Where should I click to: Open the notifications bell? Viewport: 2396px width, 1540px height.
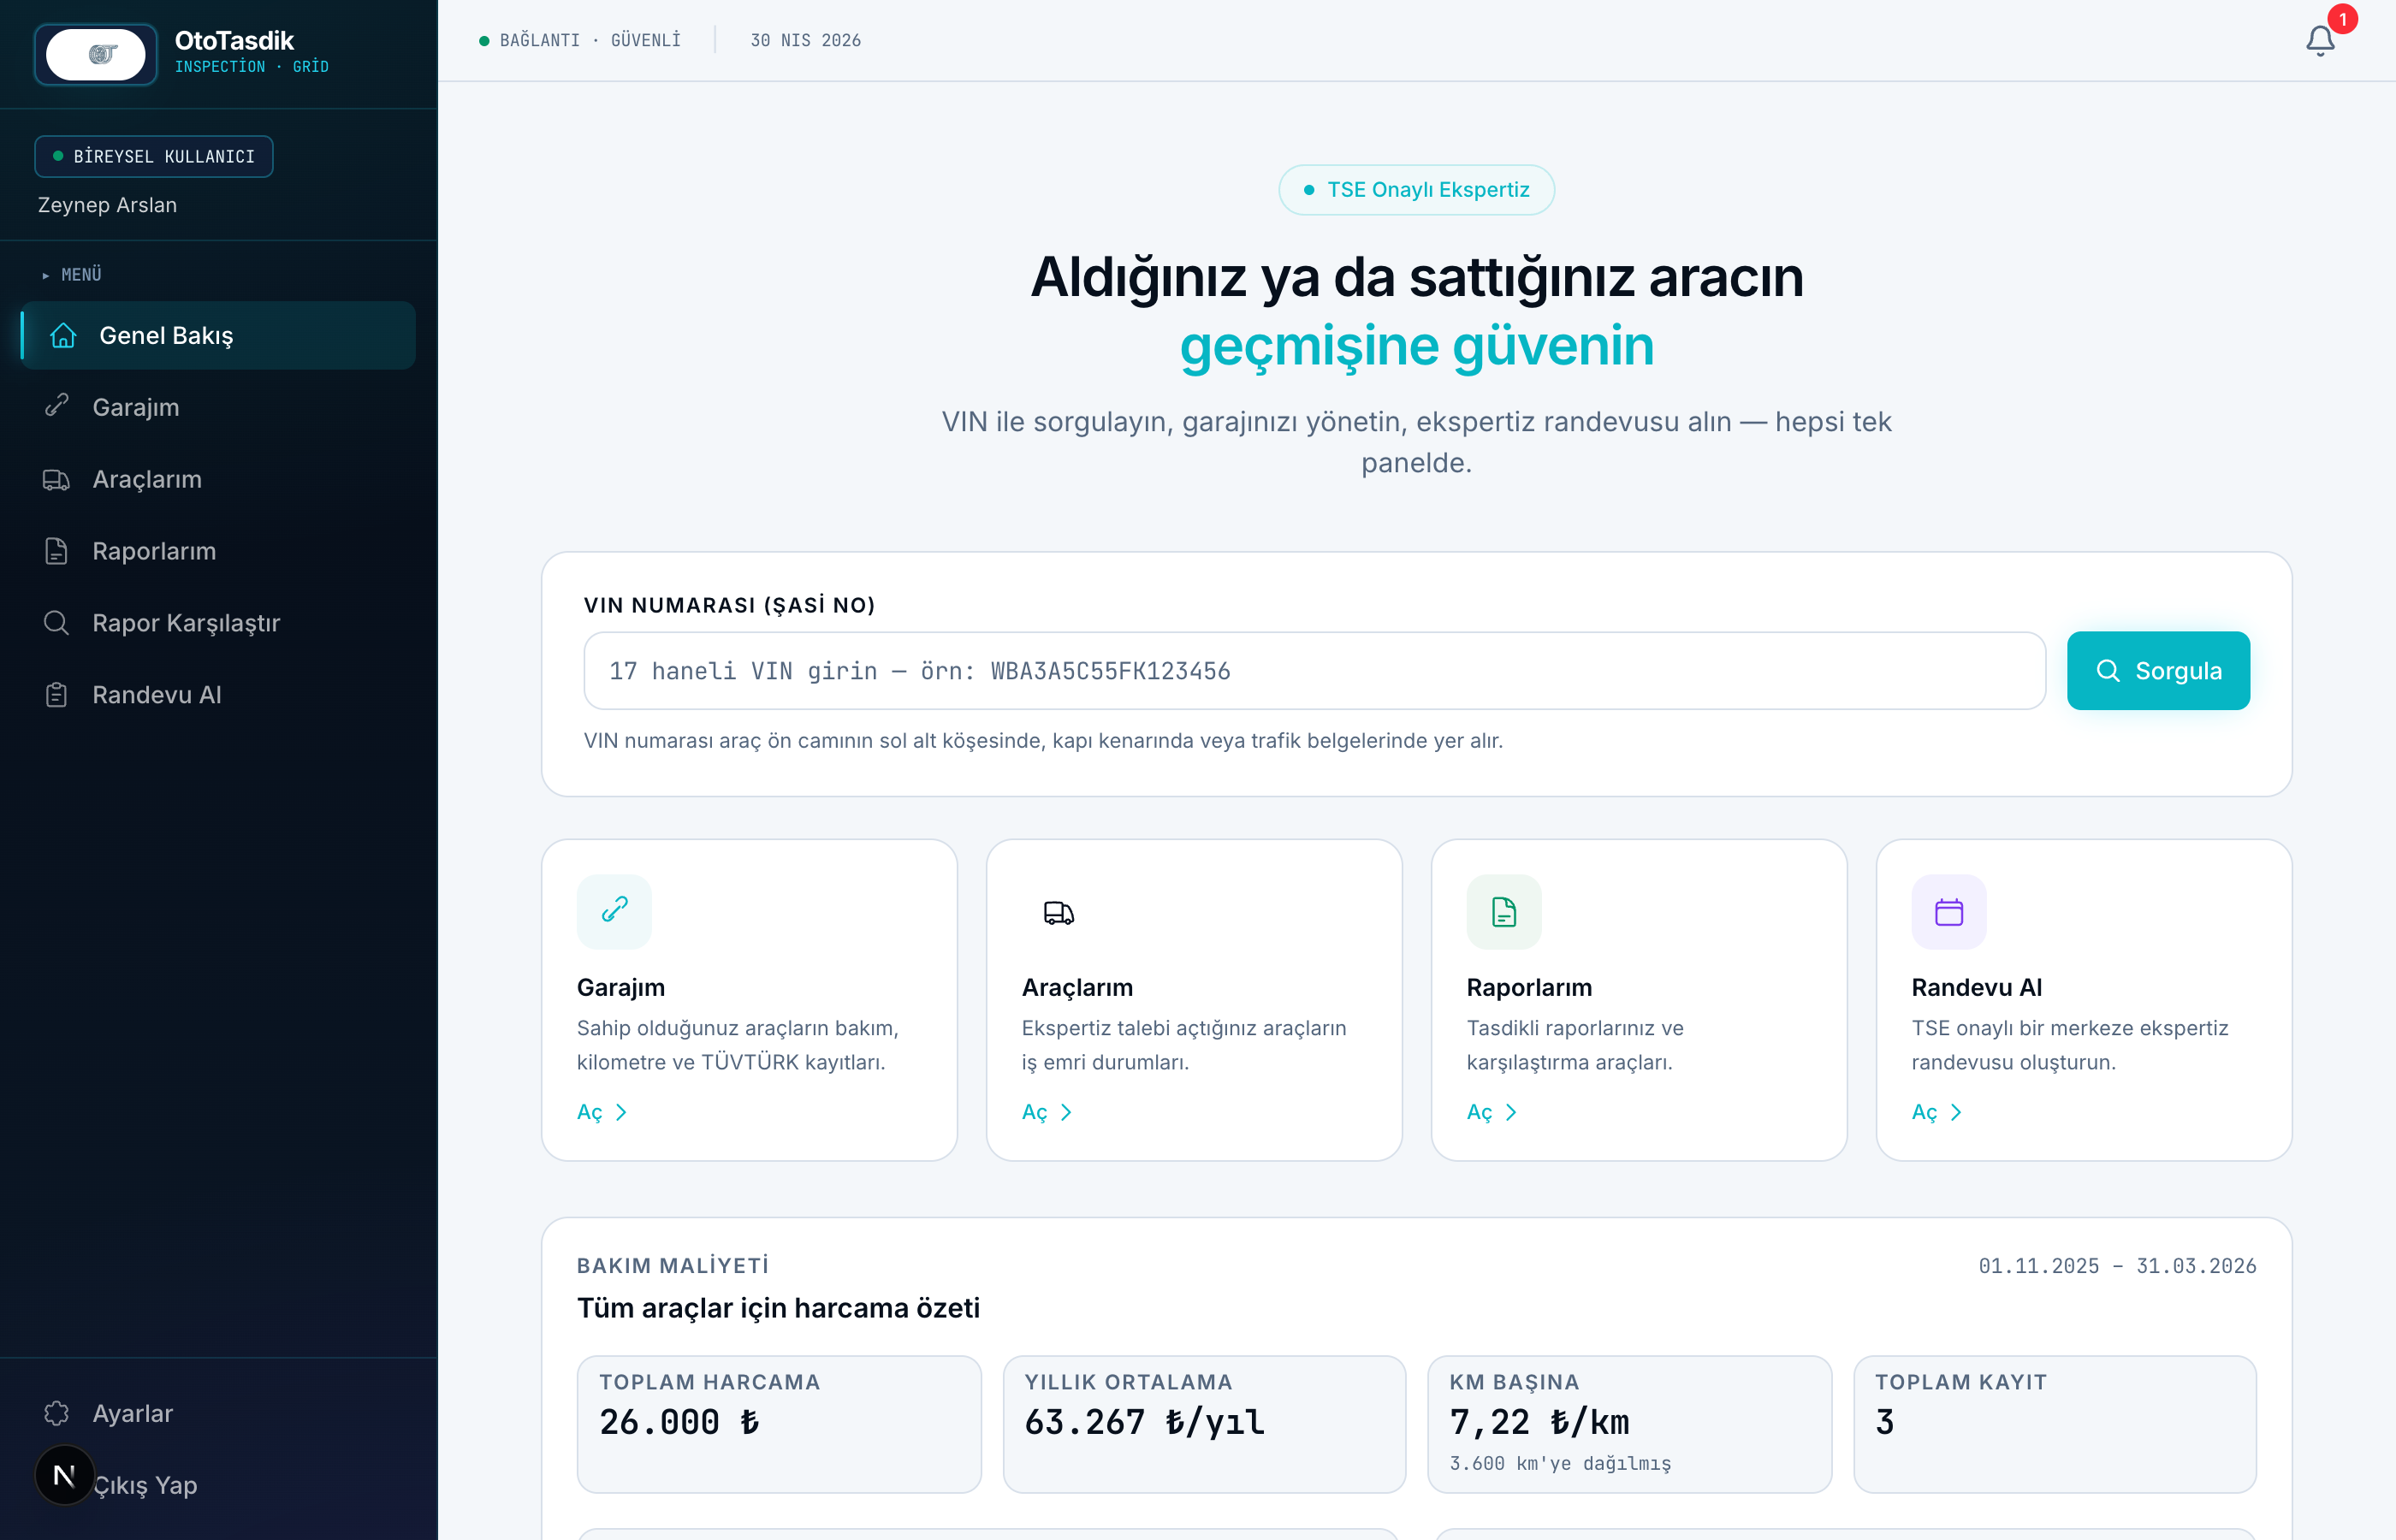(2320, 41)
